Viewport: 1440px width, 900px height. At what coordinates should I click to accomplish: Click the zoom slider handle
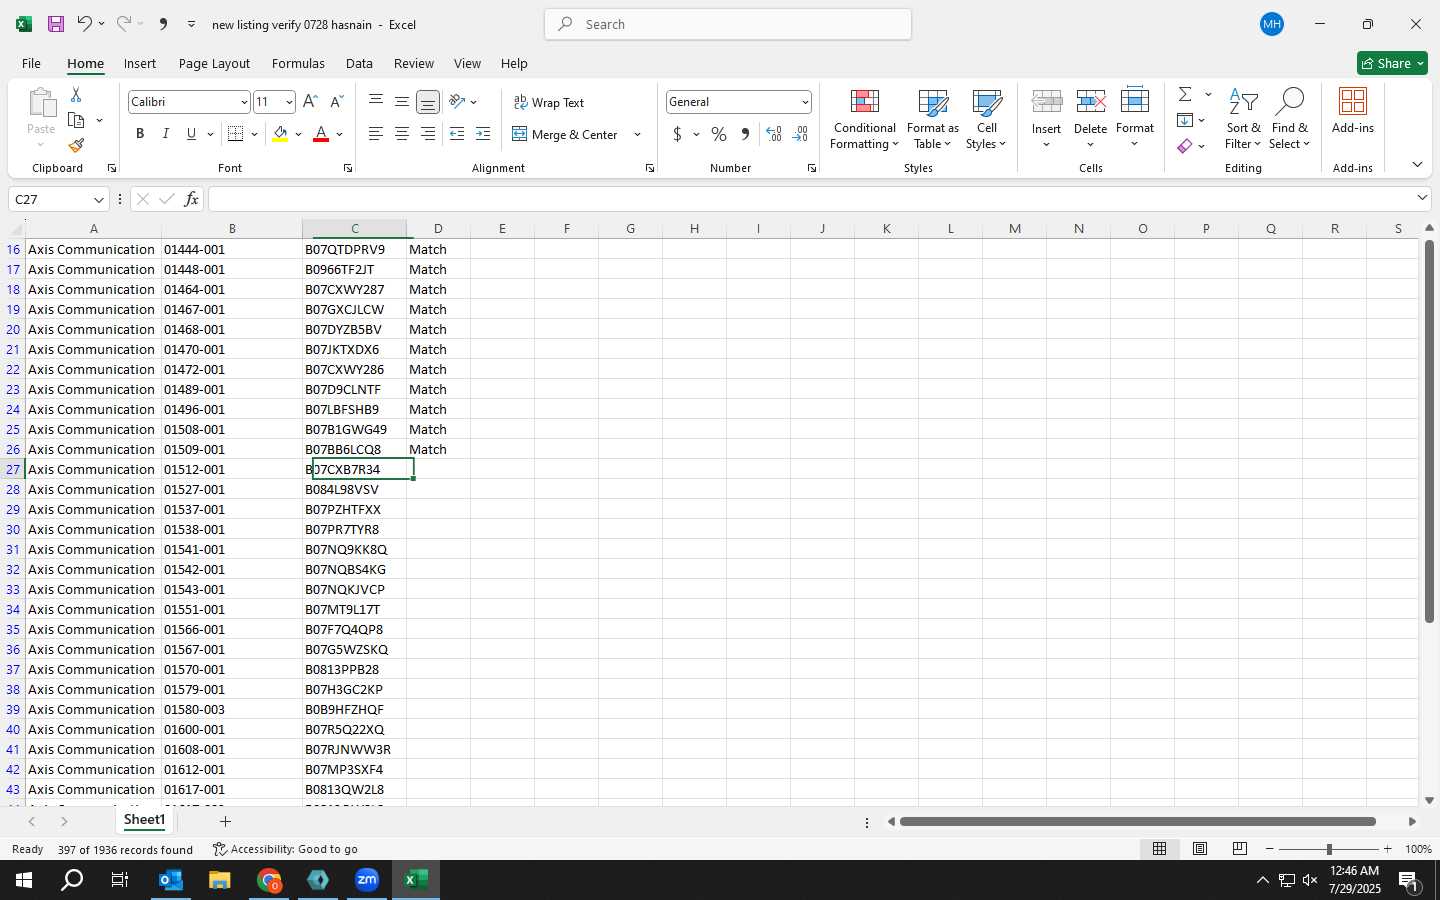click(x=1329, y=849)
